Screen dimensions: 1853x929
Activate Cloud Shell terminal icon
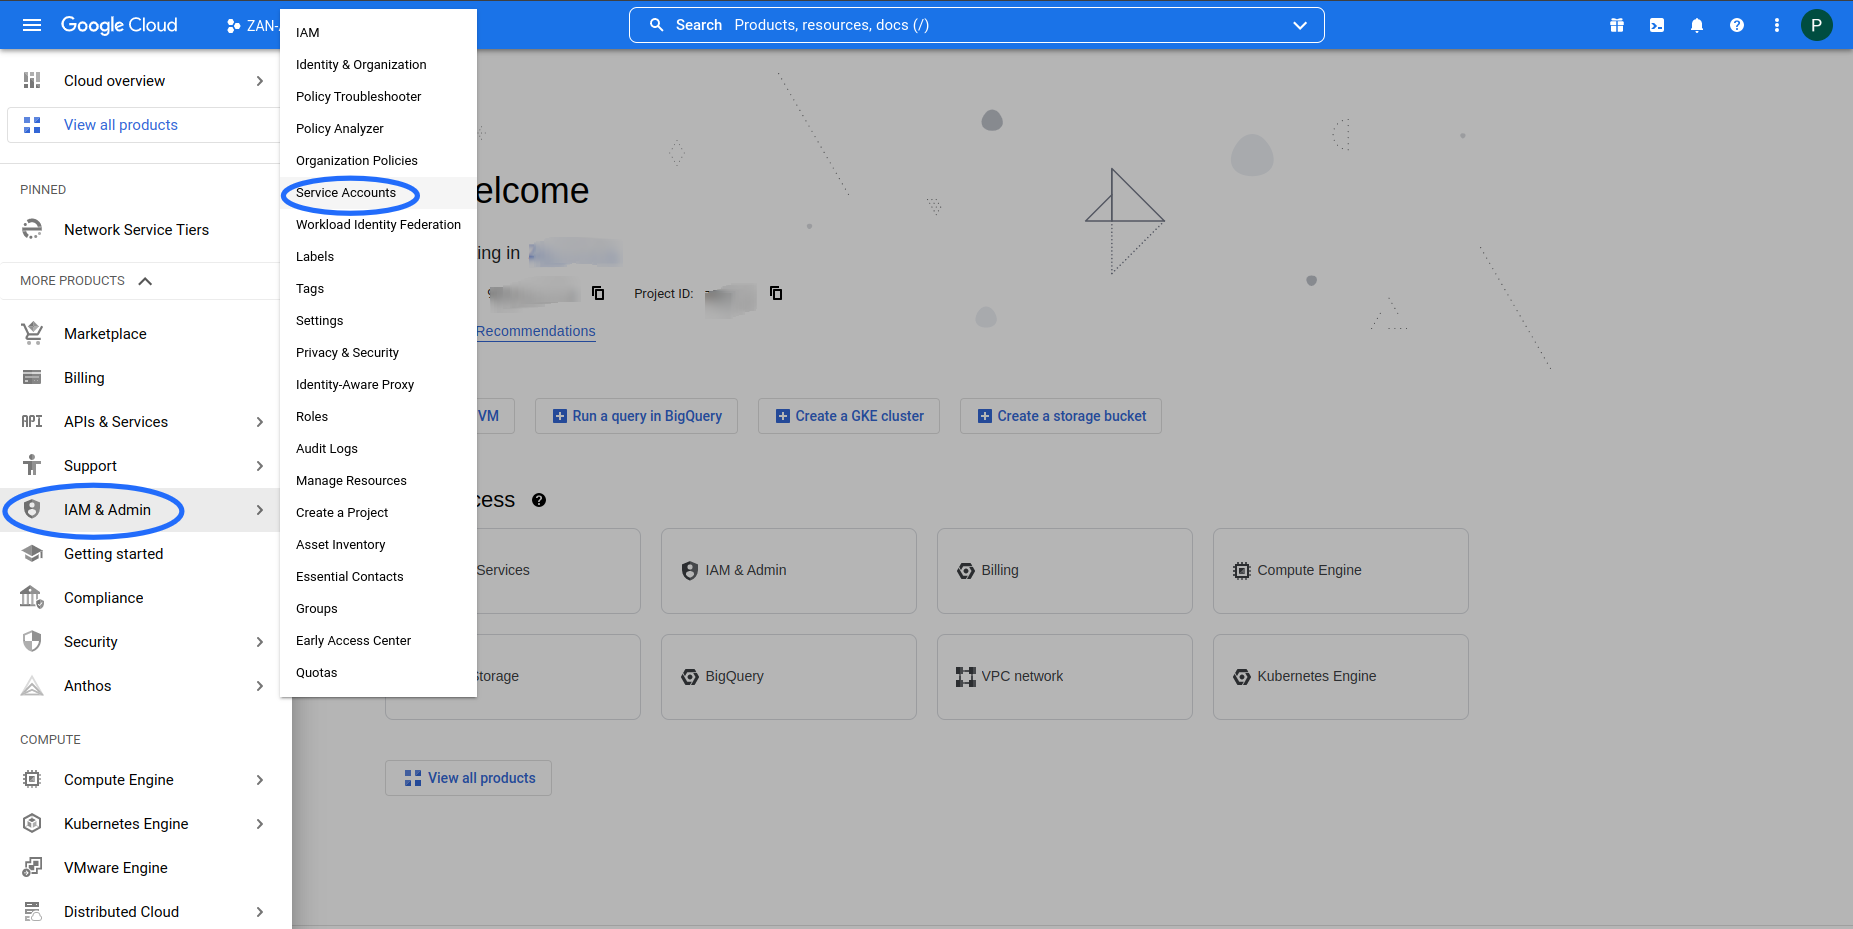[x=1657, y=25]
